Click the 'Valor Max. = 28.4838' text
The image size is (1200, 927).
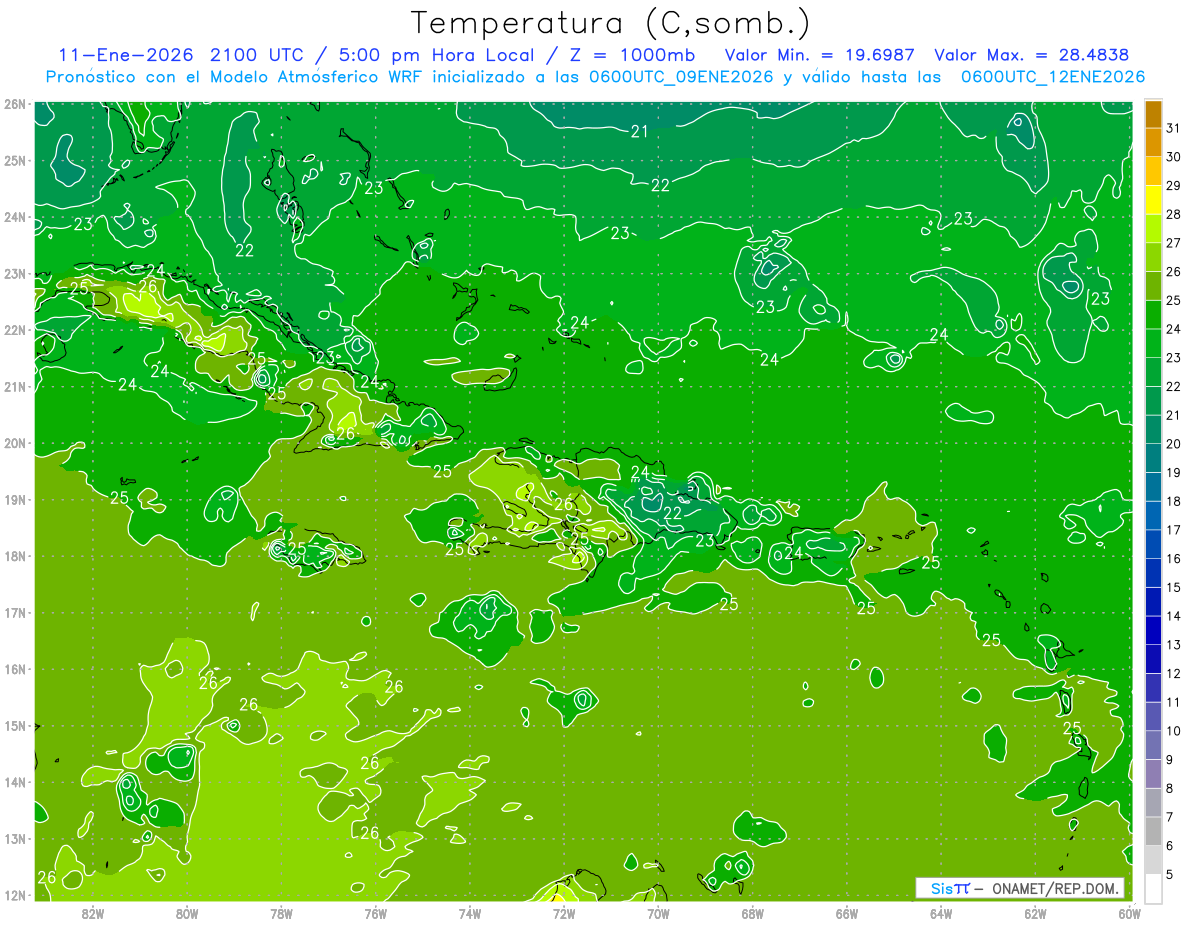click(x=1033, y=55)
